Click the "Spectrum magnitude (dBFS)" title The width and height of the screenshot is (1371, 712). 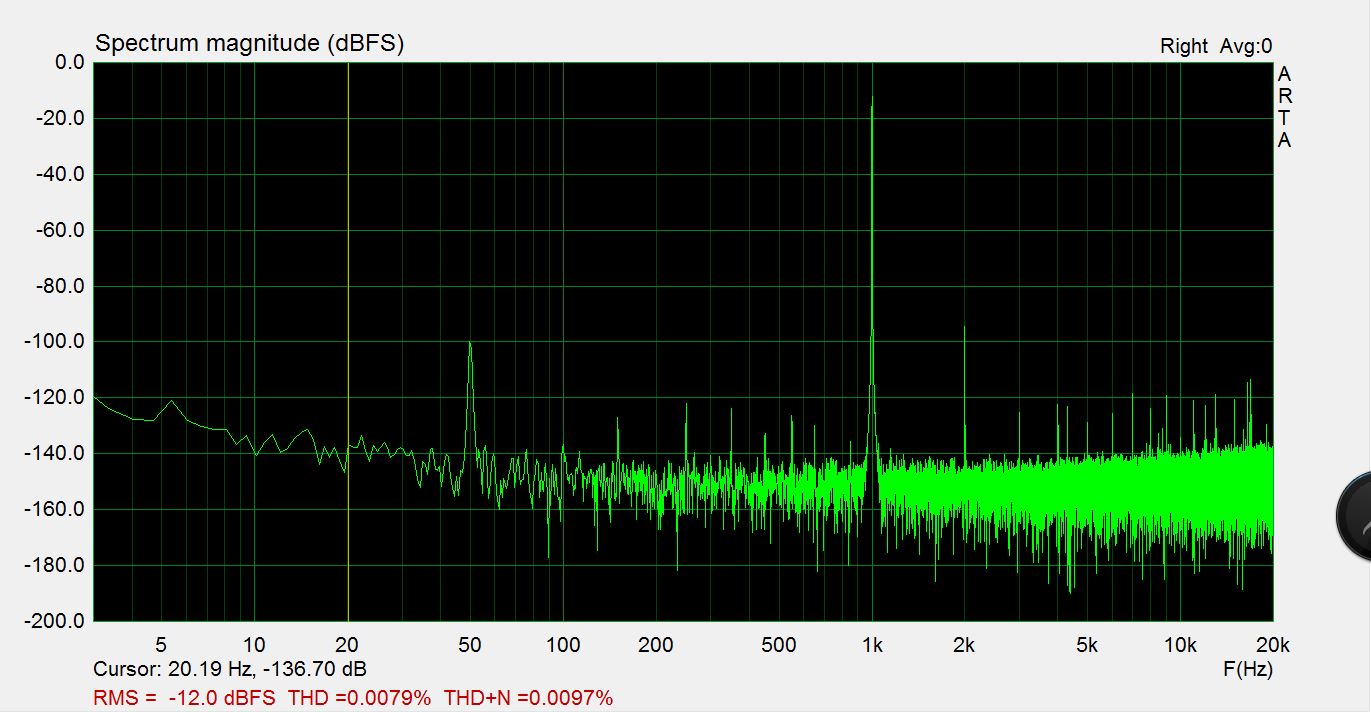point(249,43)
